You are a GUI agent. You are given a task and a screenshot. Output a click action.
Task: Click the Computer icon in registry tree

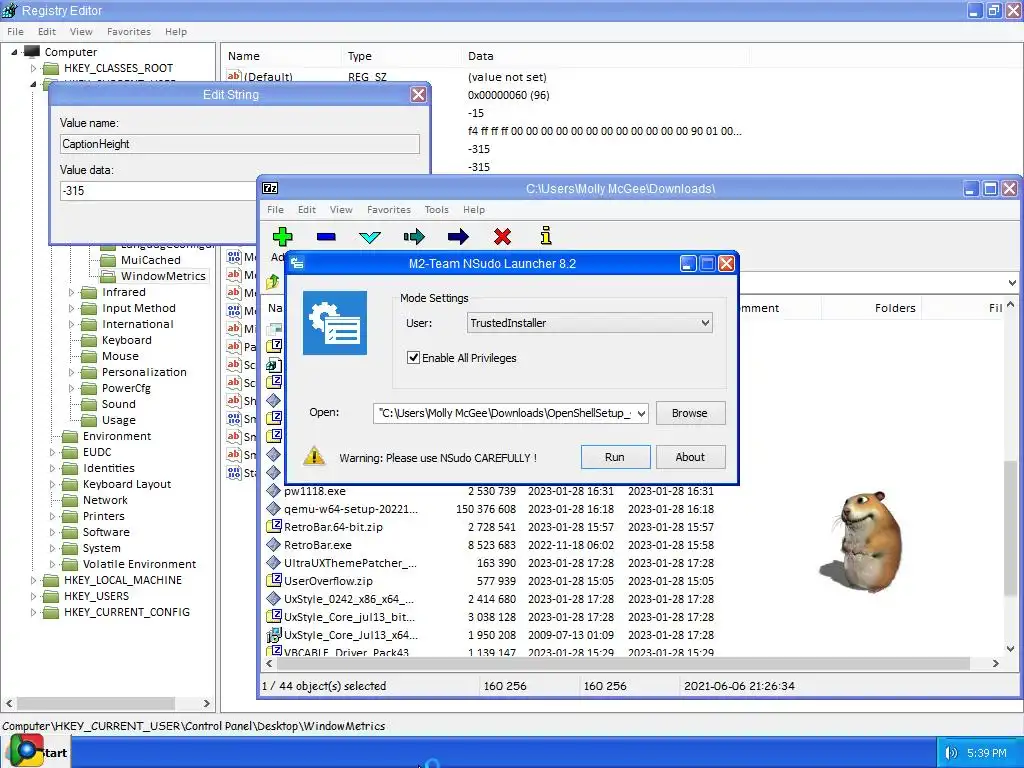(x=31, y=51)
